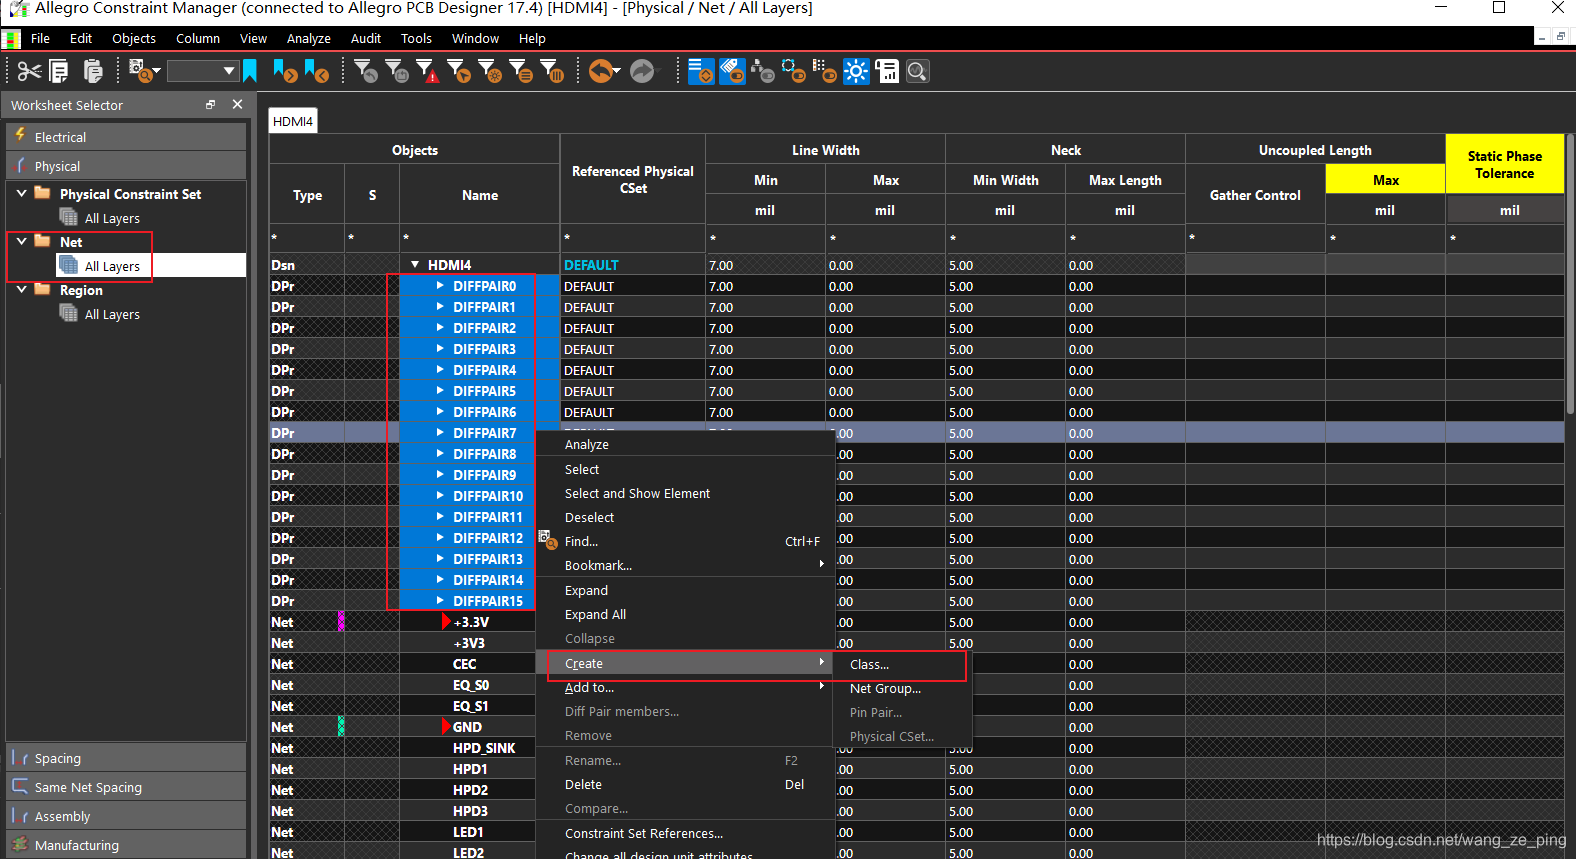Open the File menu
Image resolution: width=1576 pixels, height=859 pixels.
[x=40, y=39]
